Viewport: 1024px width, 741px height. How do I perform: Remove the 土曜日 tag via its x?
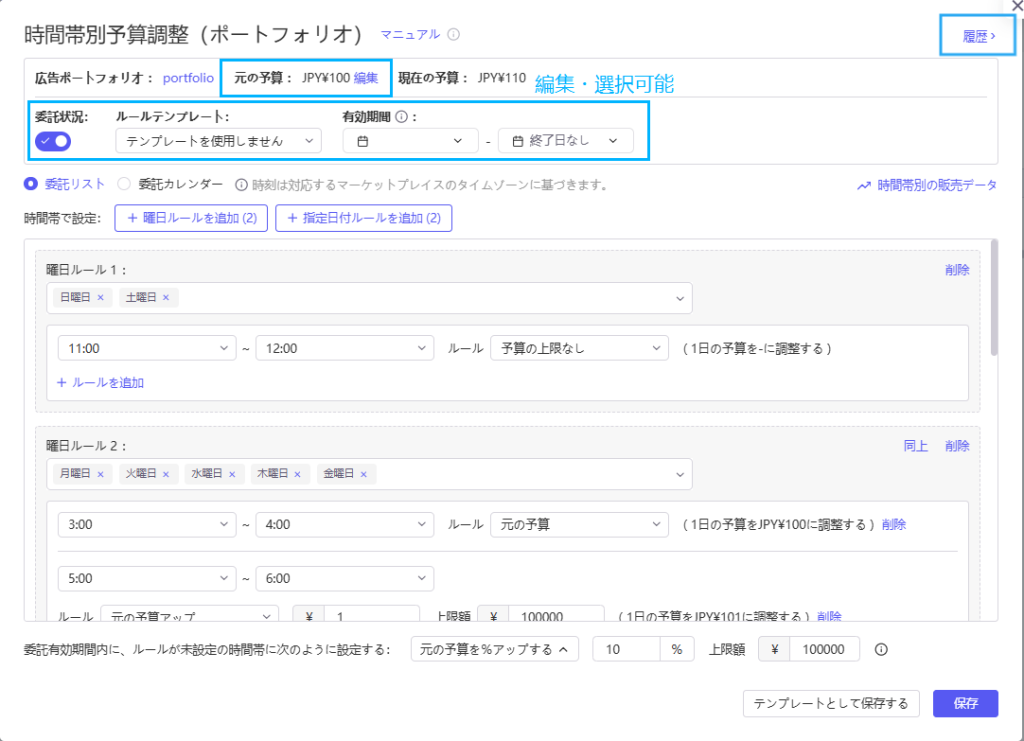click(x=166, y=298)
